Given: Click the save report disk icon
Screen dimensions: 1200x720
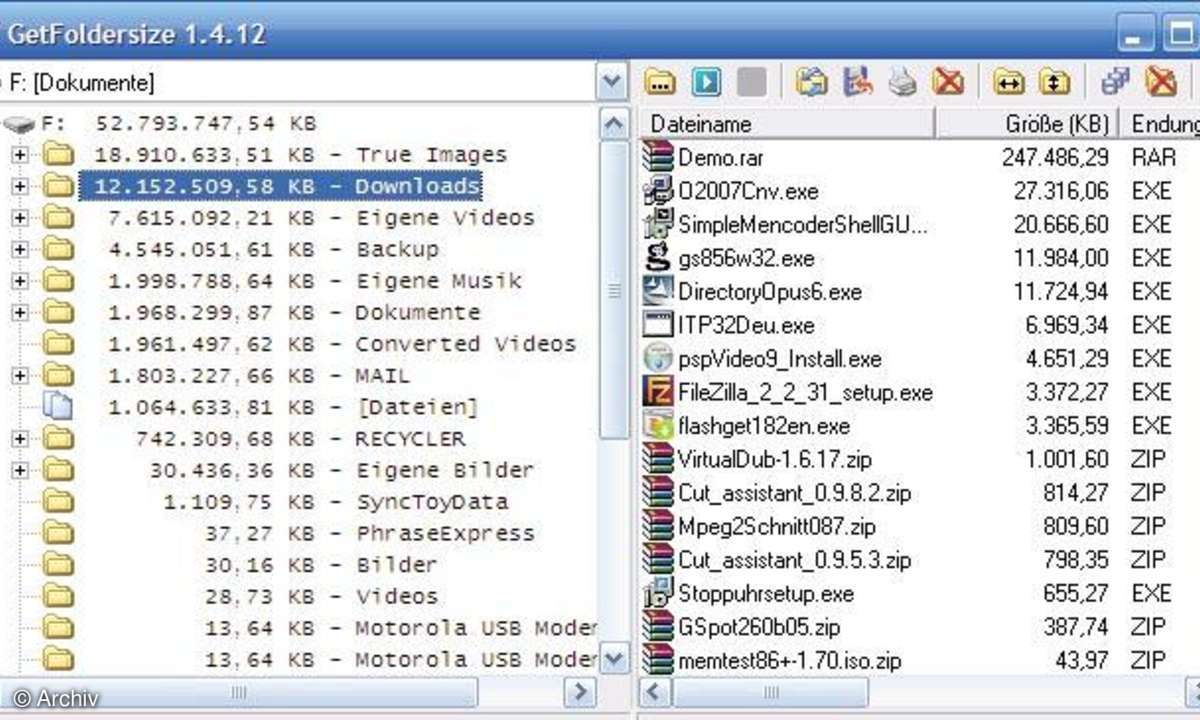Looking at the screenshot, I should pos(857,82).
